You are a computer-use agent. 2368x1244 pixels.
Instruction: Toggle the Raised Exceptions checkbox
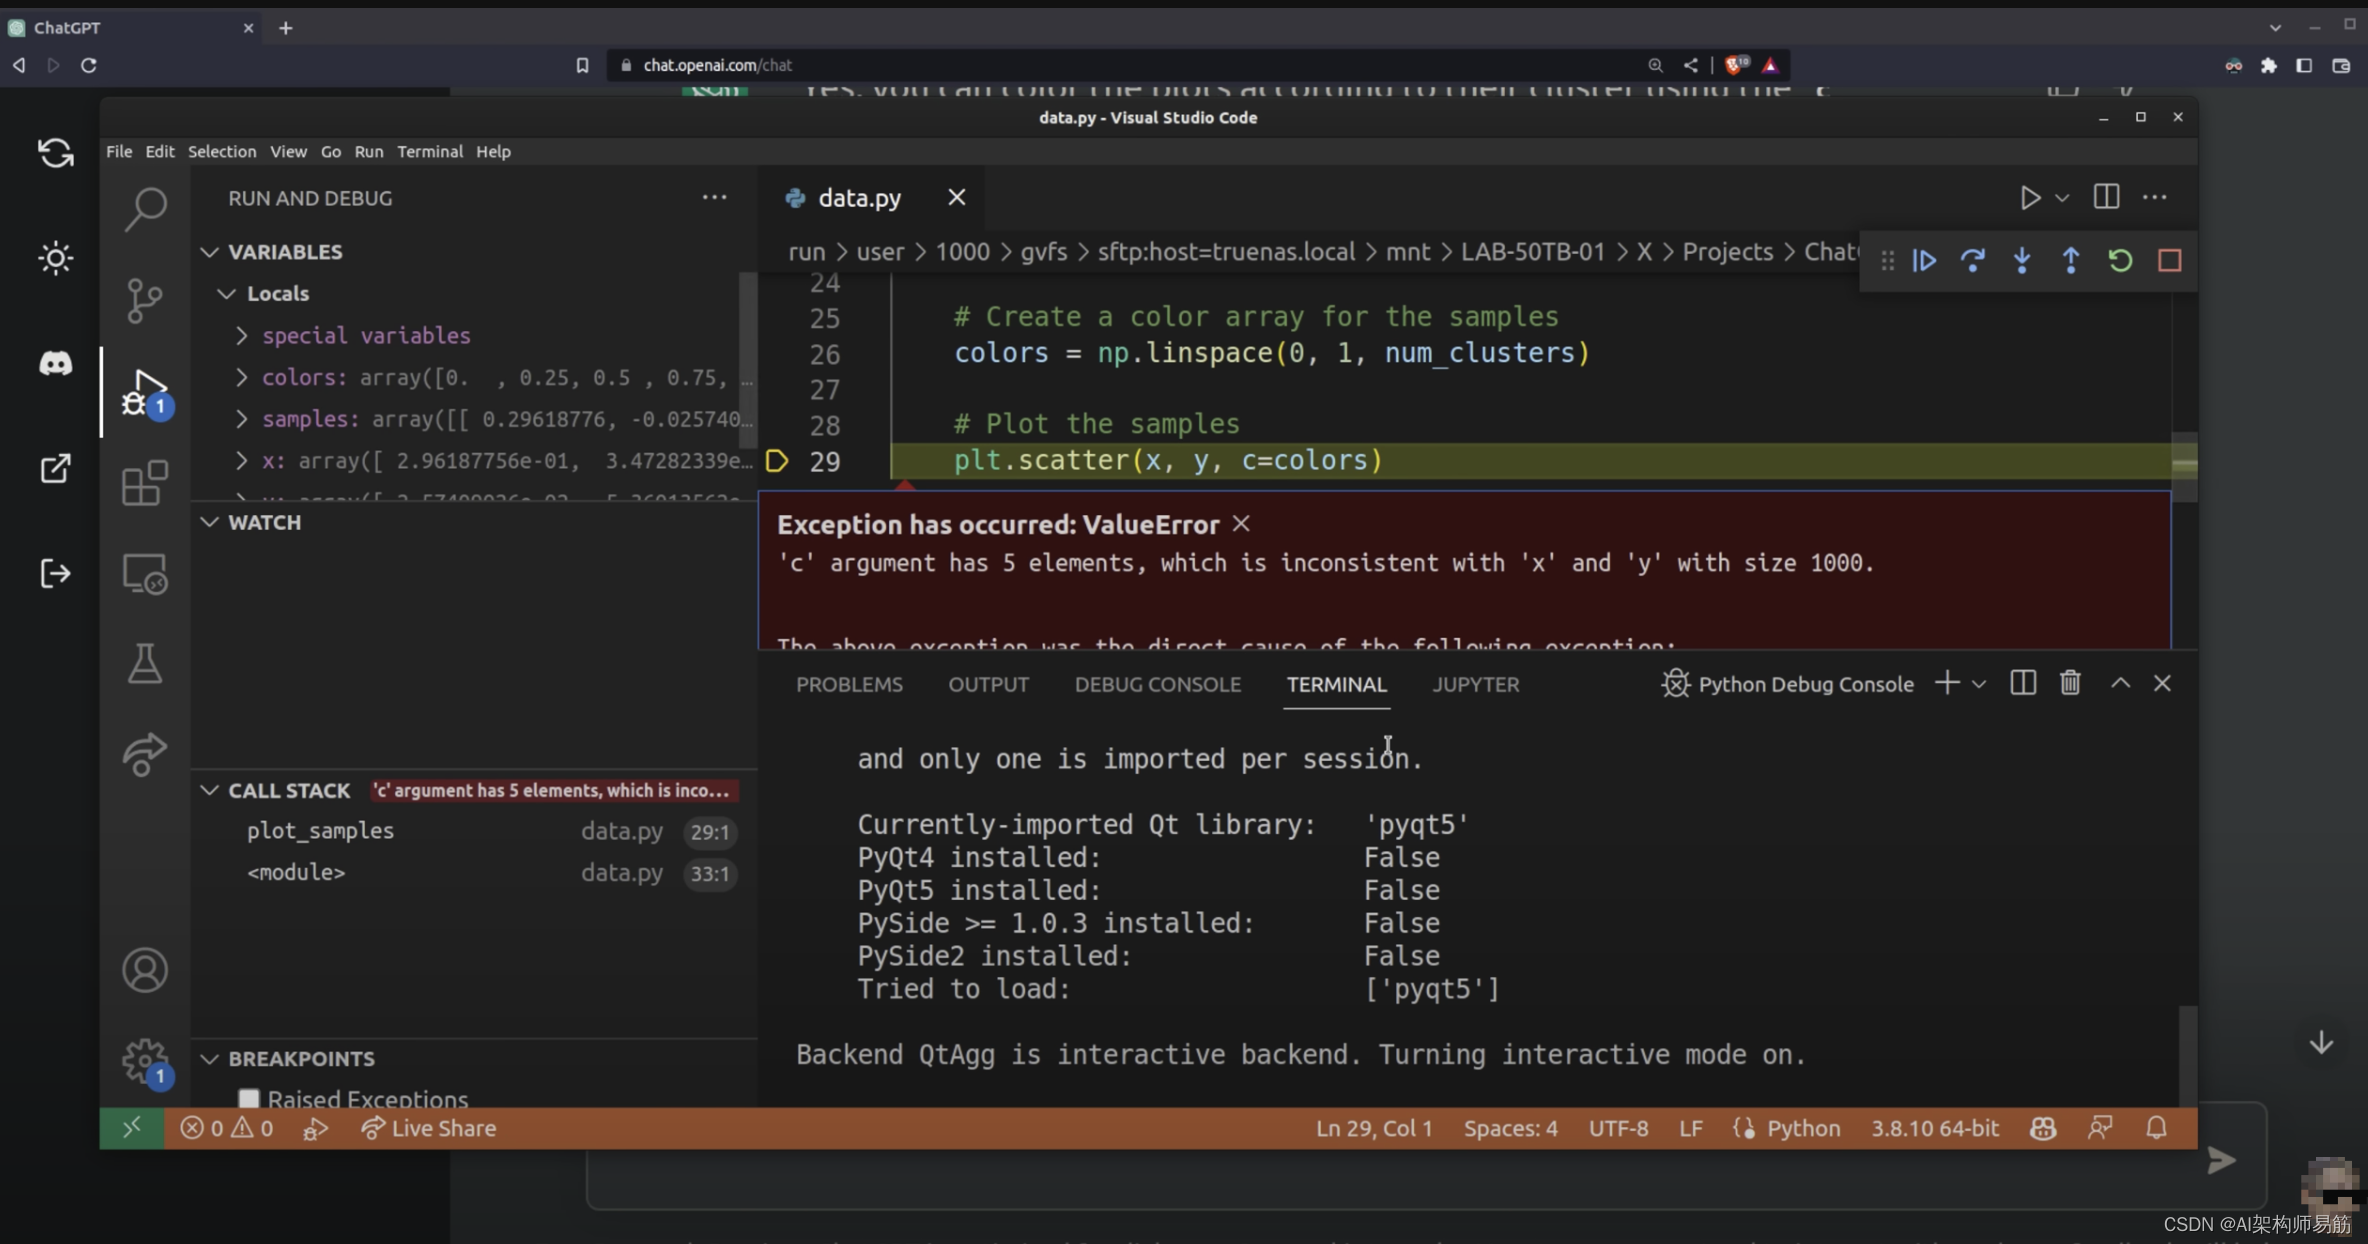[246, 1098]
